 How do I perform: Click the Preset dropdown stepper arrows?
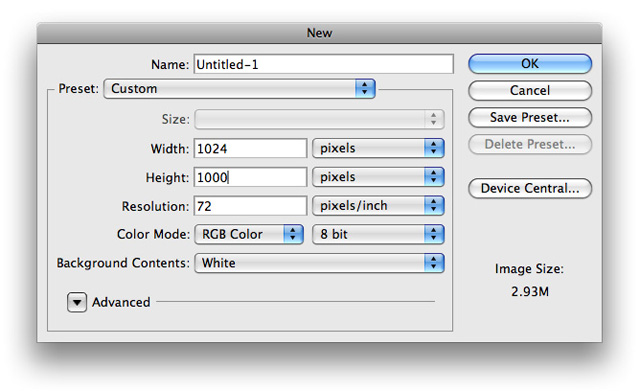365,89
